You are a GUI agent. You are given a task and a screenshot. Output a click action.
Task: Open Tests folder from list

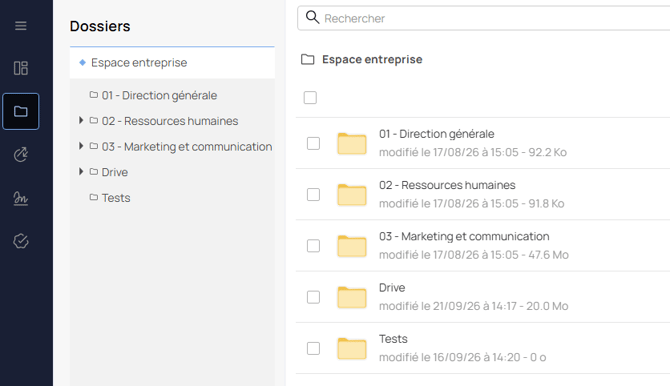pos(393,339)
